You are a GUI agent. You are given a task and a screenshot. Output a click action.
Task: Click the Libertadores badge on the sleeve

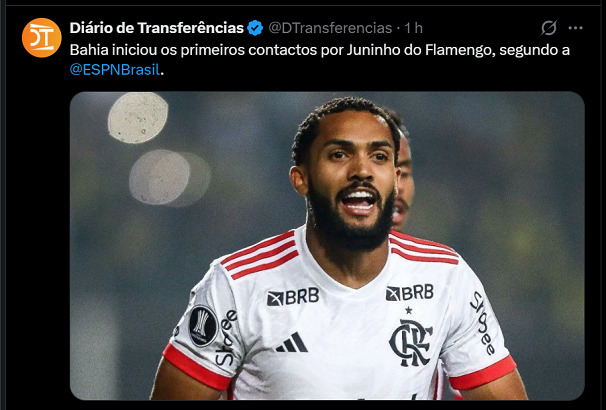203,326
